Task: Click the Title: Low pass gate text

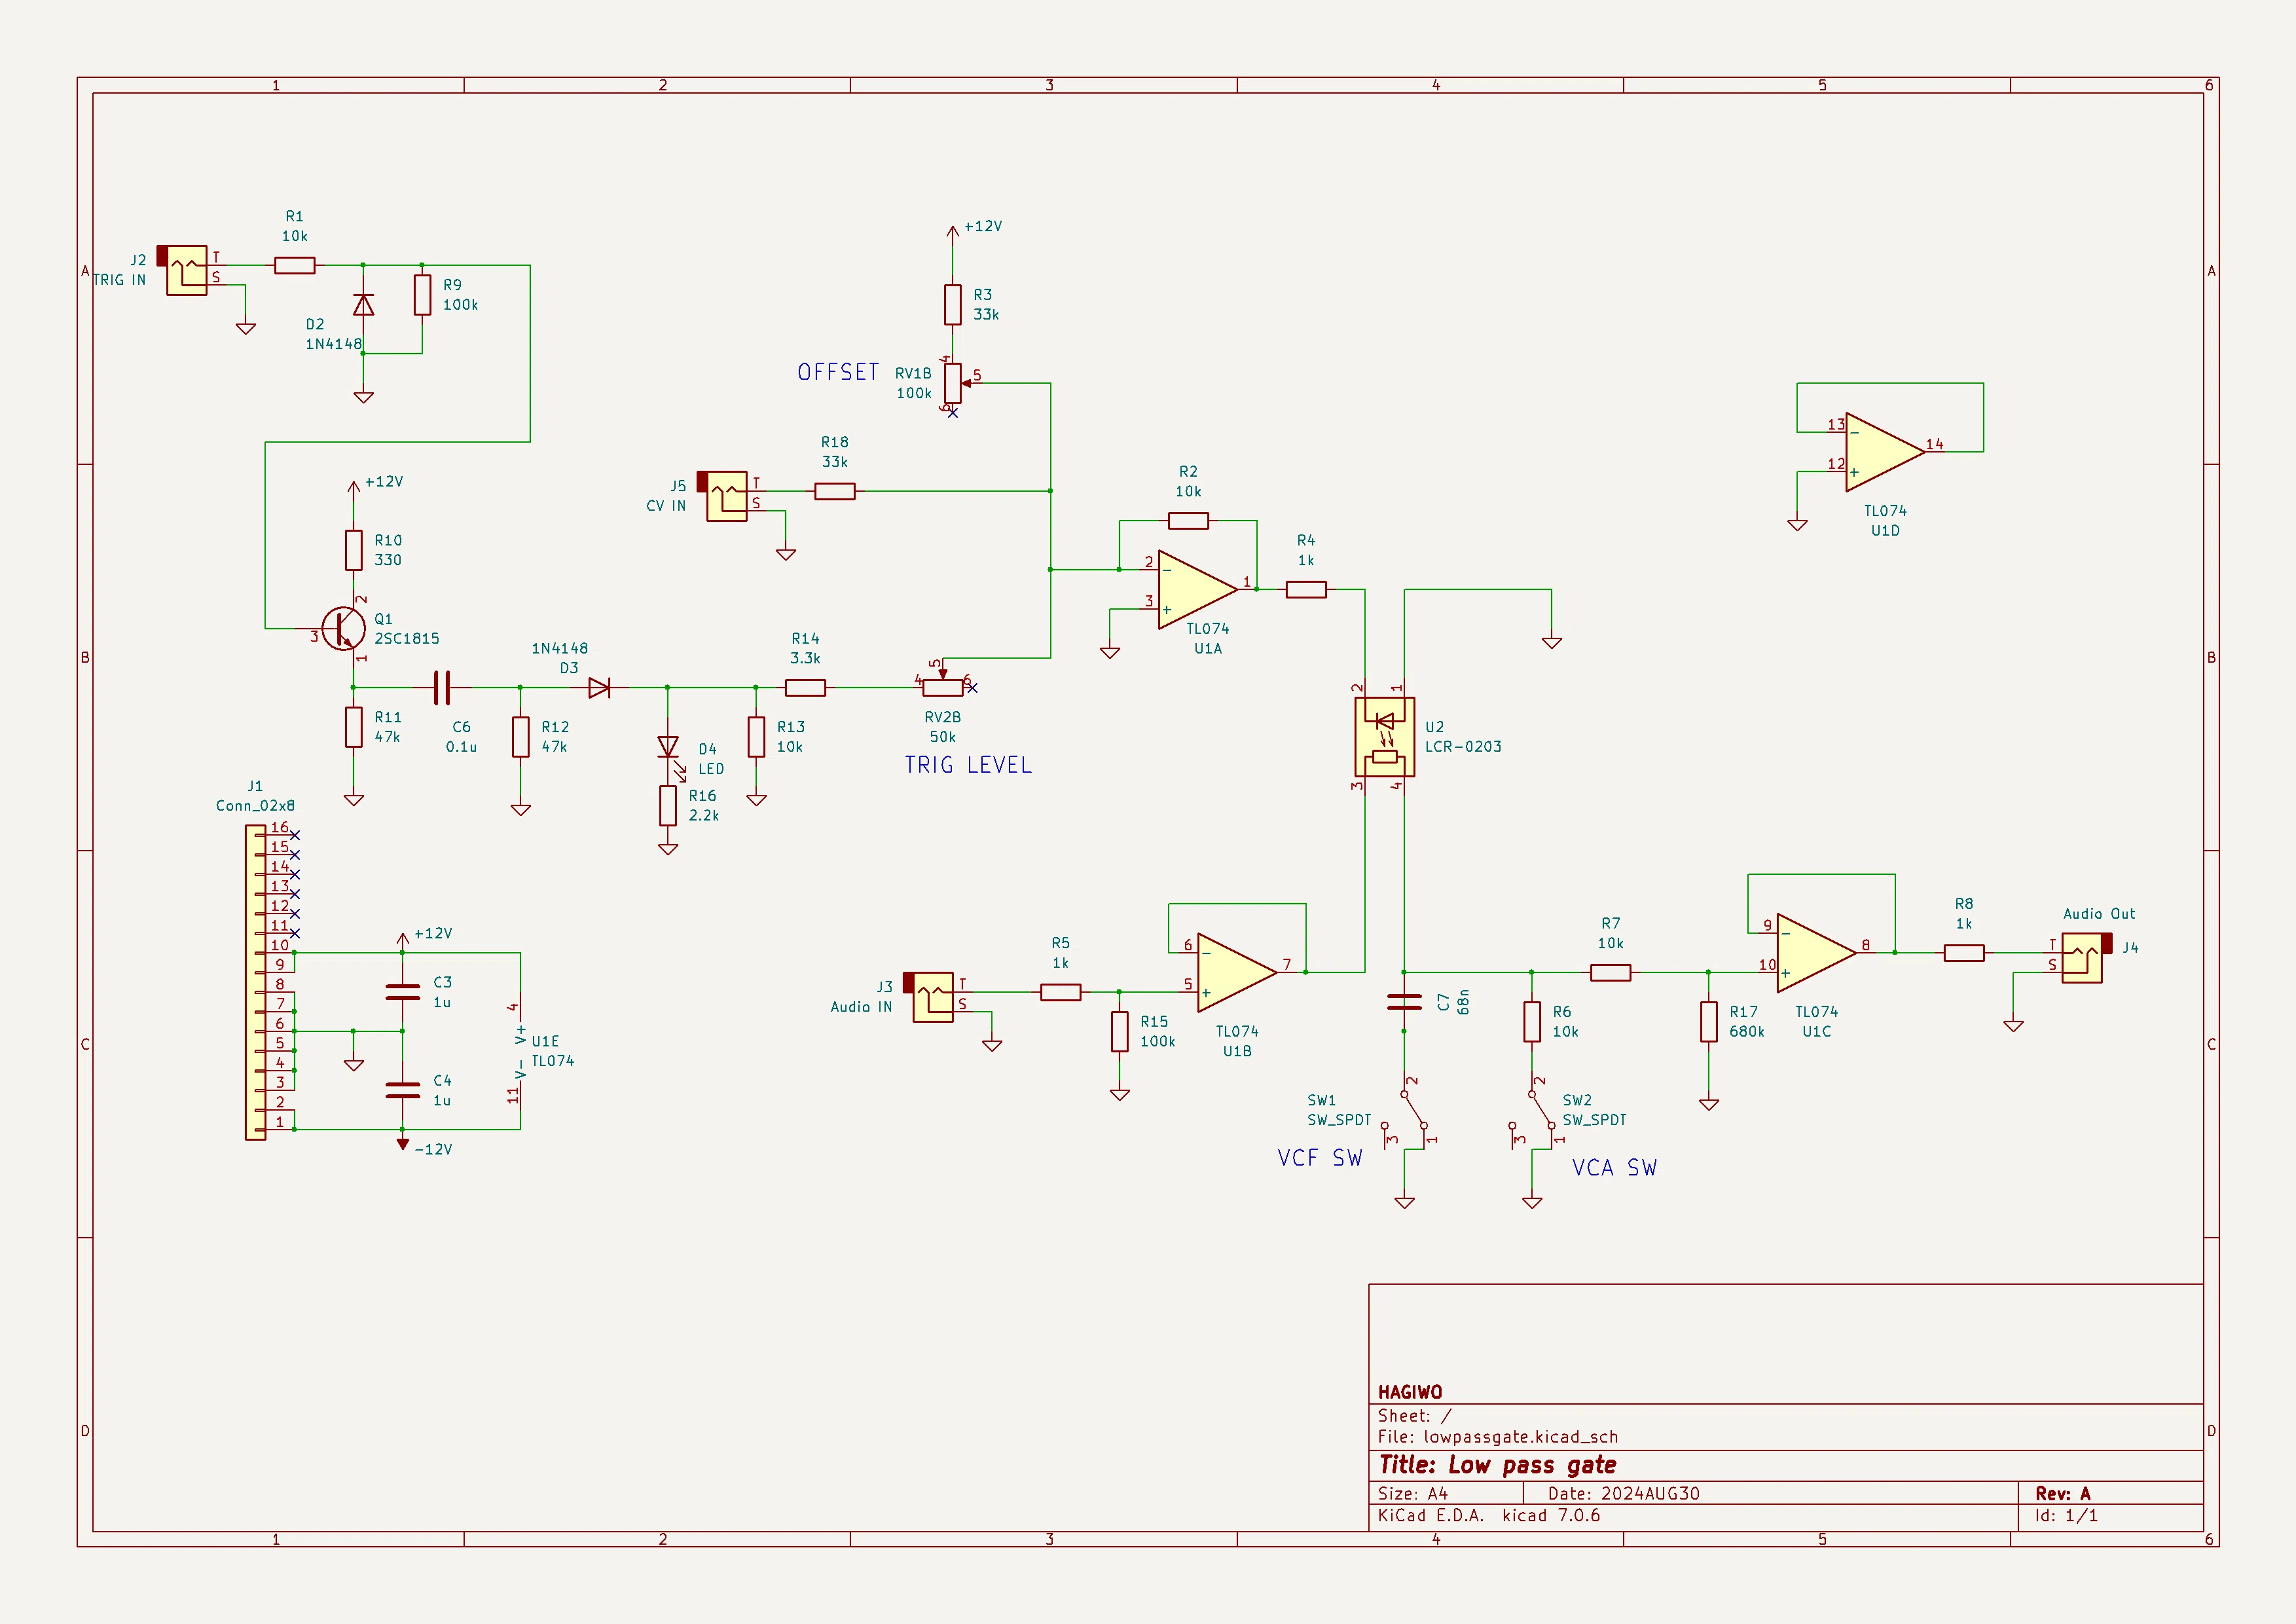Action: pos(1497,1465)
